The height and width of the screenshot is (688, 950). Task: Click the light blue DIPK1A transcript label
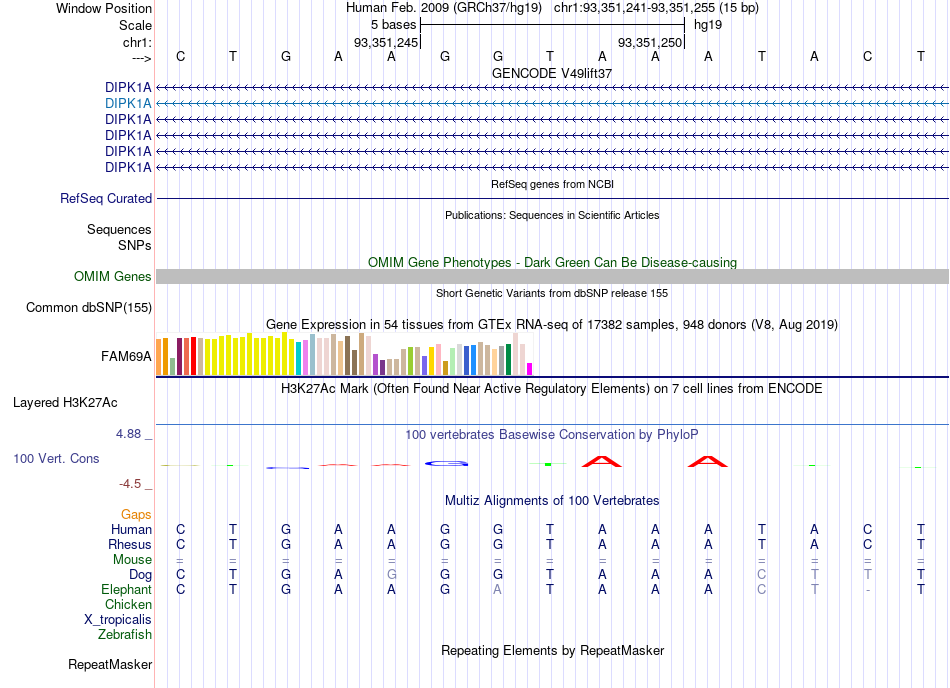tap(128, 104)
